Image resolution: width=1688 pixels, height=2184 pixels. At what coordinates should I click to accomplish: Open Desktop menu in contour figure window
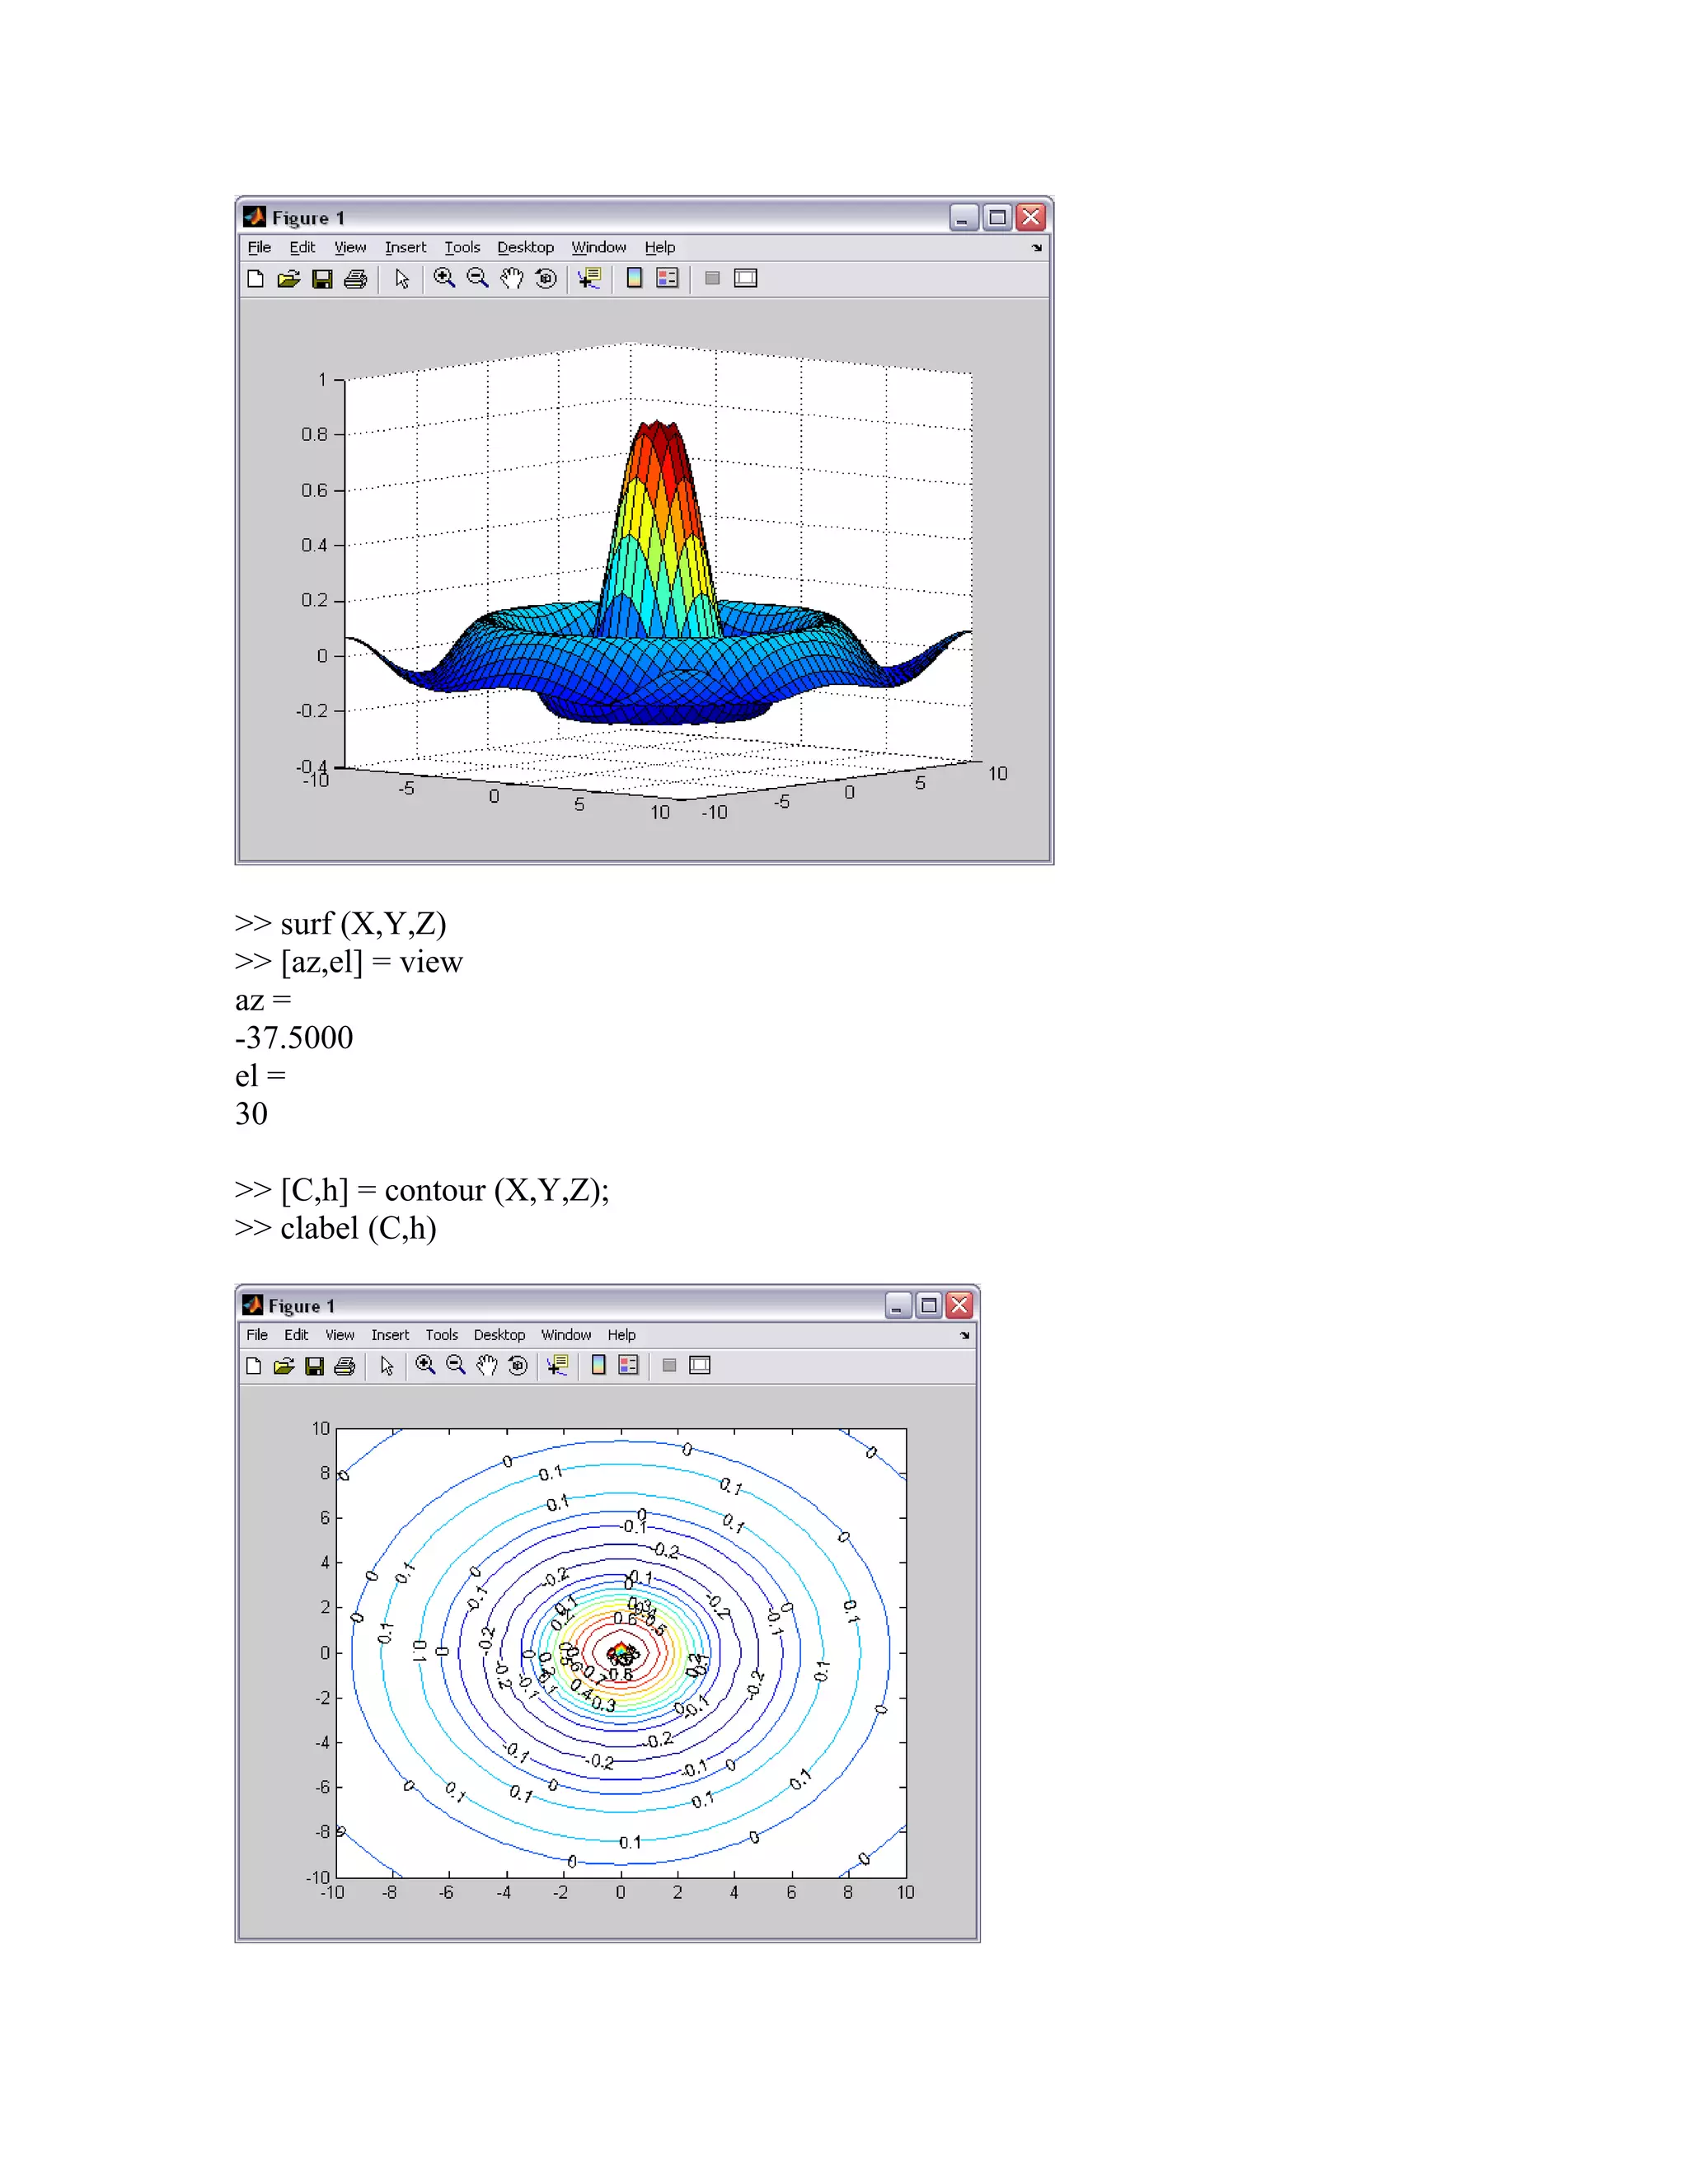(x=499, y=1335)
